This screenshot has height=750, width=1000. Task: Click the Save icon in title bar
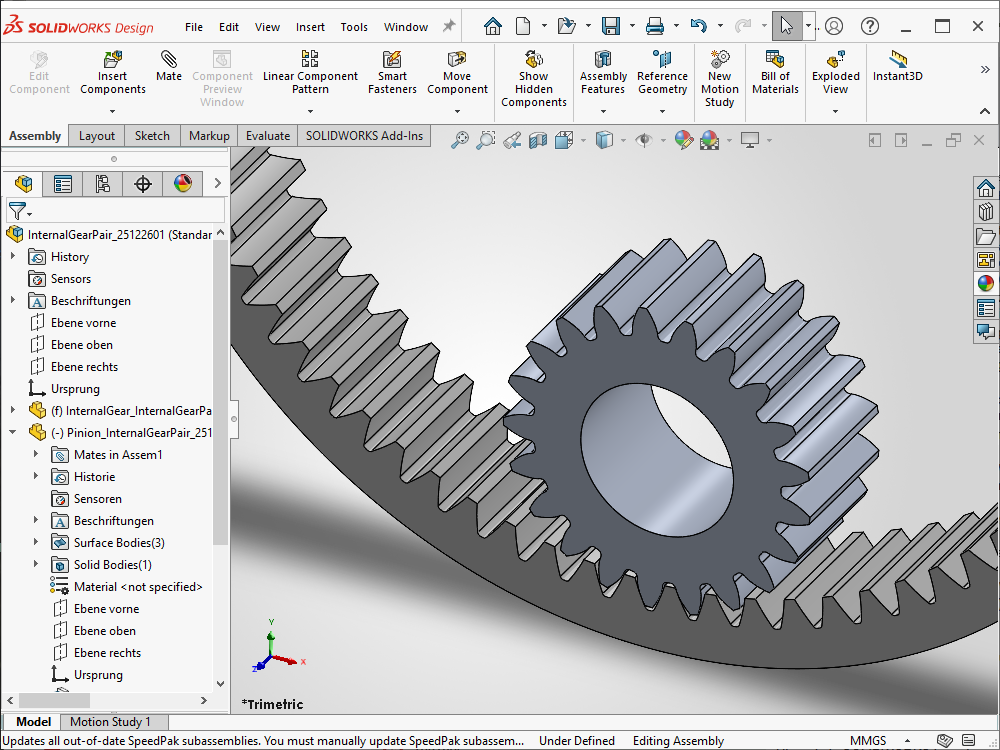(610, 27)
